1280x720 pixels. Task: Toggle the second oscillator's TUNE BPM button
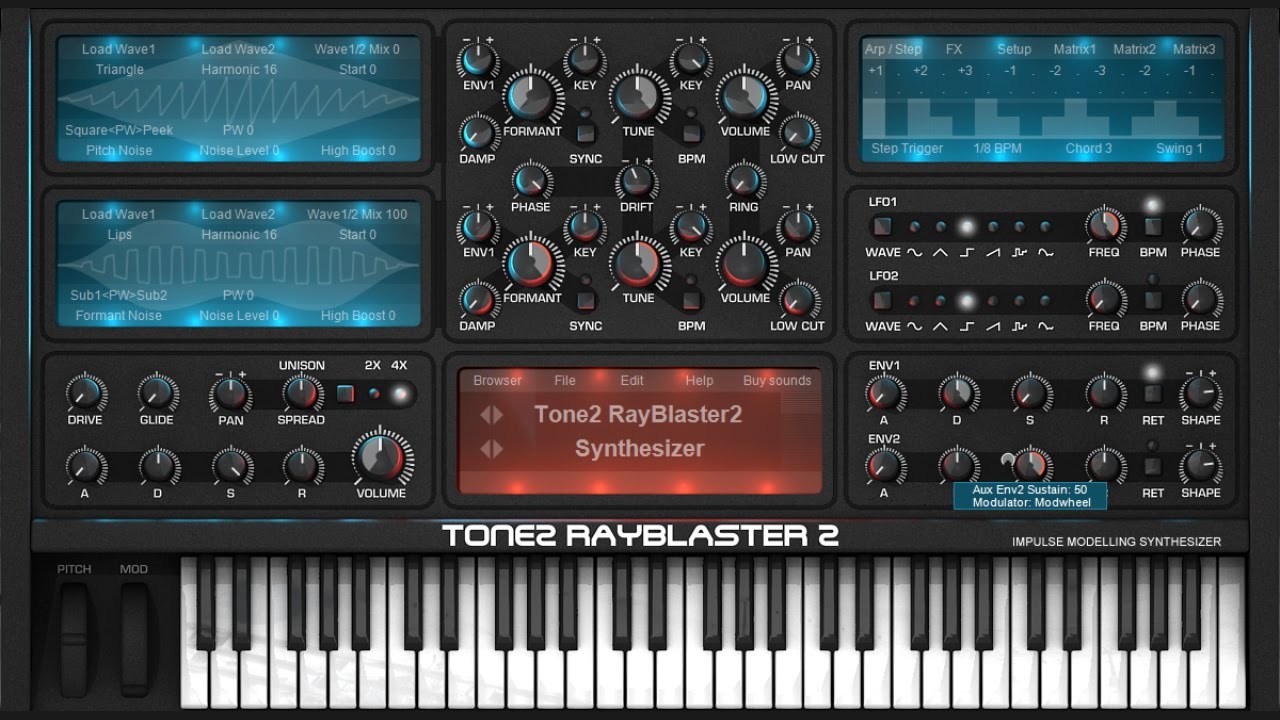(x=691, y=299)
